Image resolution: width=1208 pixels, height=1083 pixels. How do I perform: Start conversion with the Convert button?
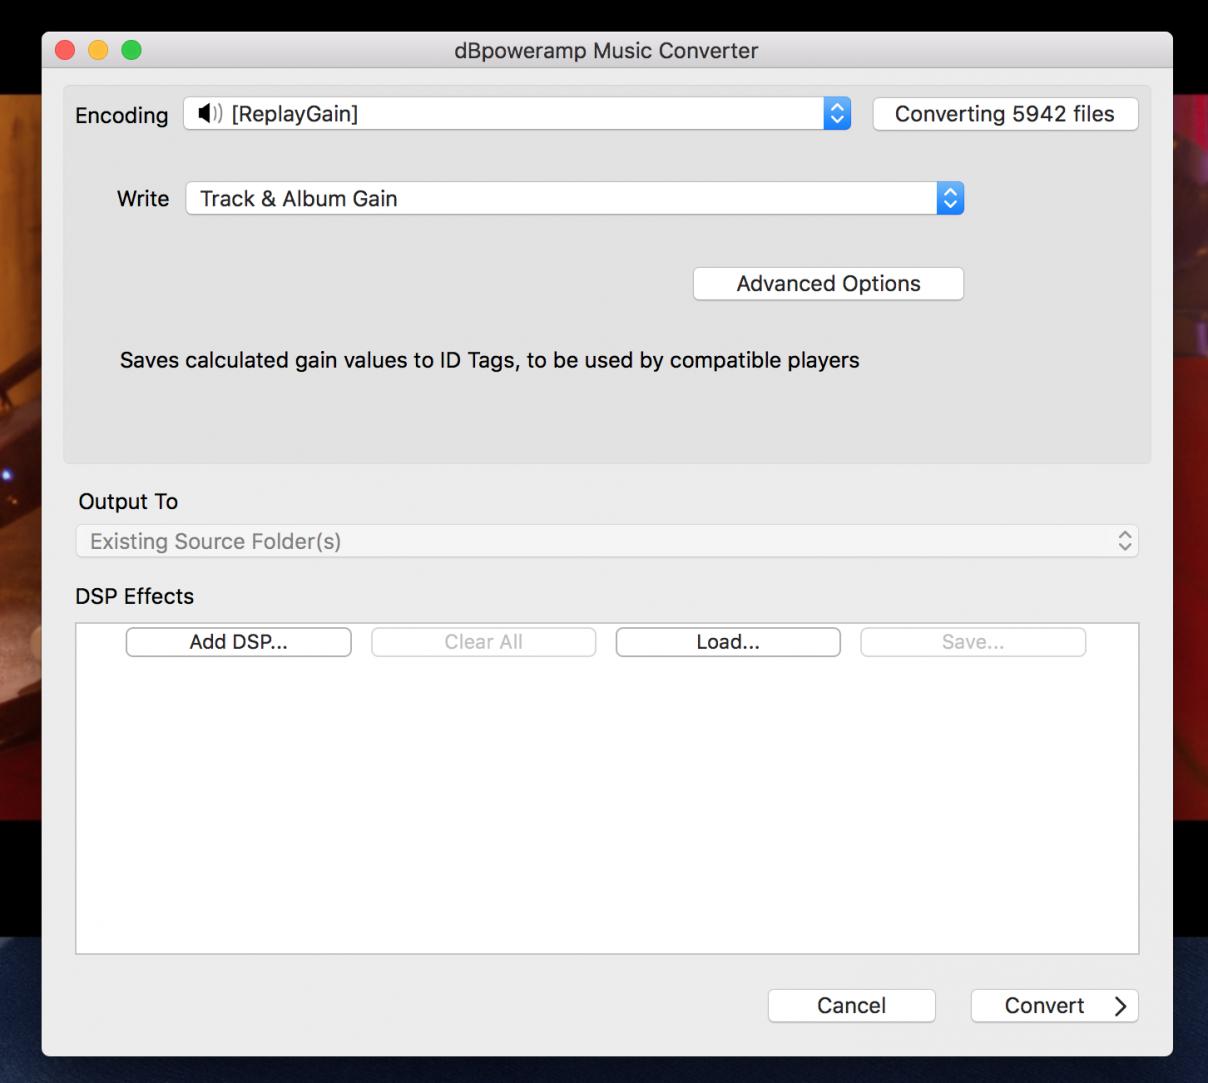pyautogui.click(x=1044, y=1006)
